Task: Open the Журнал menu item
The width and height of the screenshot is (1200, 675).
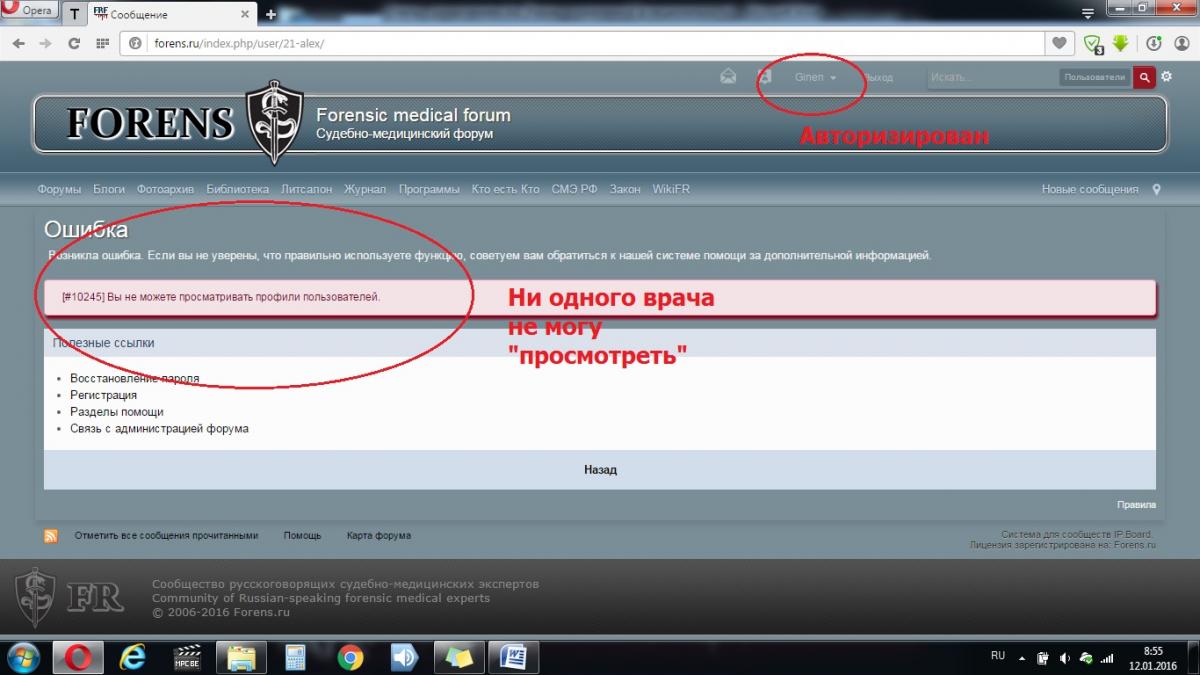Action: [x=365, y=189]
